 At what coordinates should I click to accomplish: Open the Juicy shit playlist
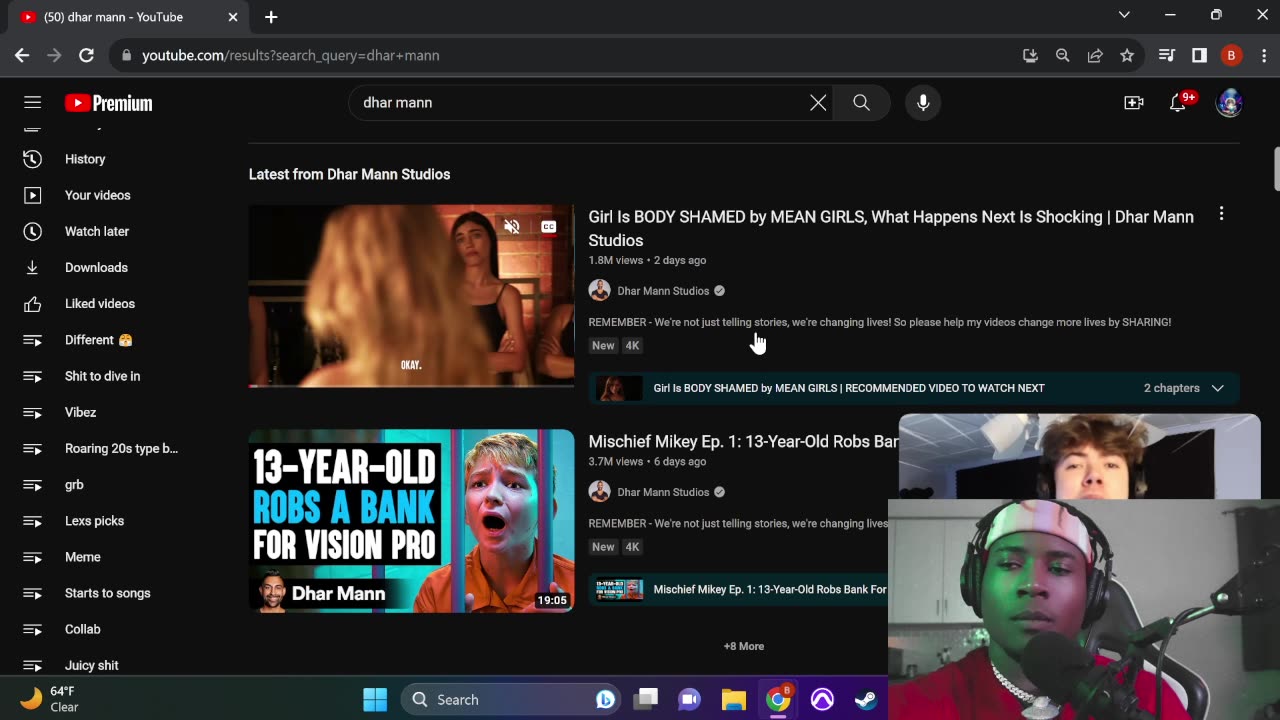point(91,665)
